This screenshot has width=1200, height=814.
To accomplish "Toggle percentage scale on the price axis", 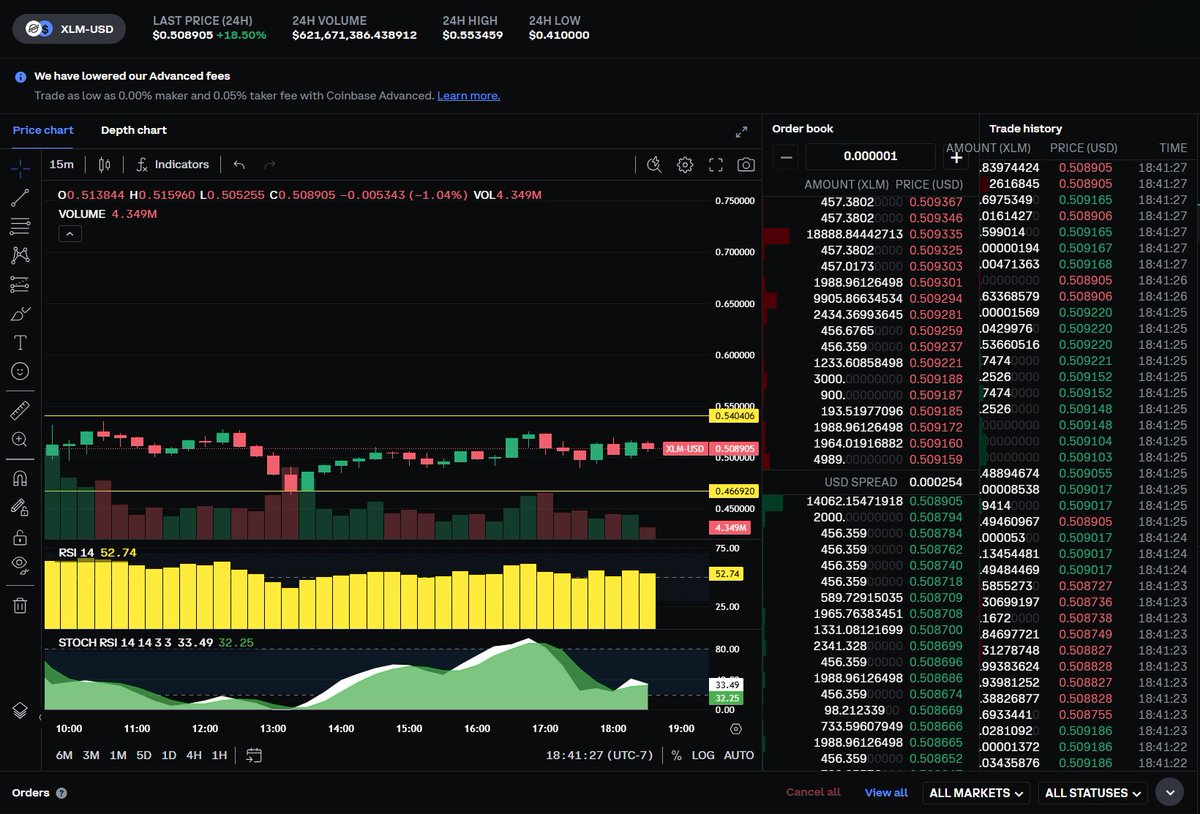I will click(x=676, y=756).
